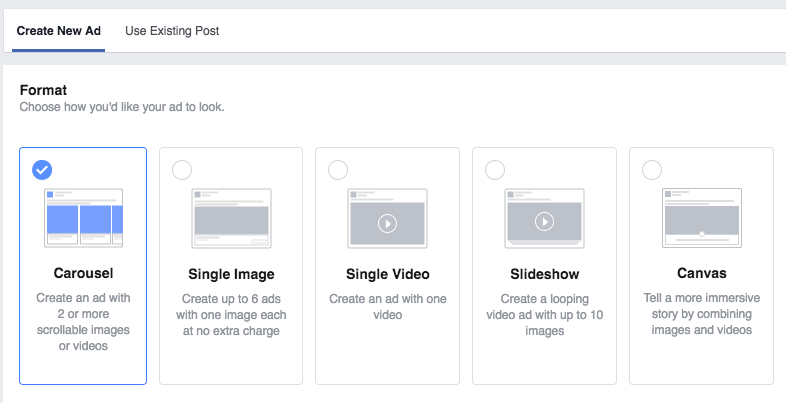Click the 'Create a looping video ad' description

point(544,315)
